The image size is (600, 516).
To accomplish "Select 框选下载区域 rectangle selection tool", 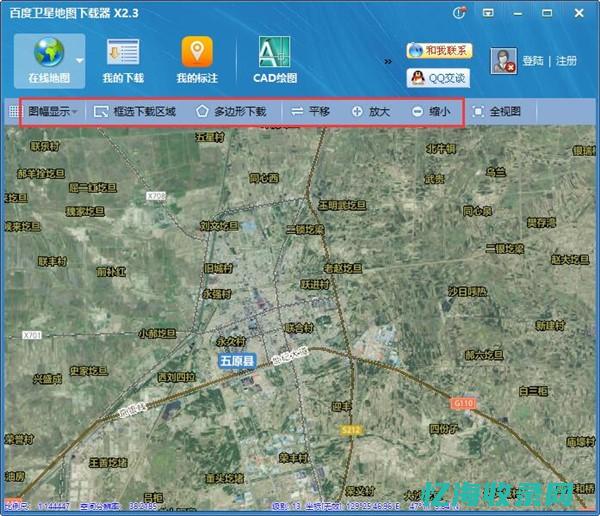I will [x=135, y=112].
